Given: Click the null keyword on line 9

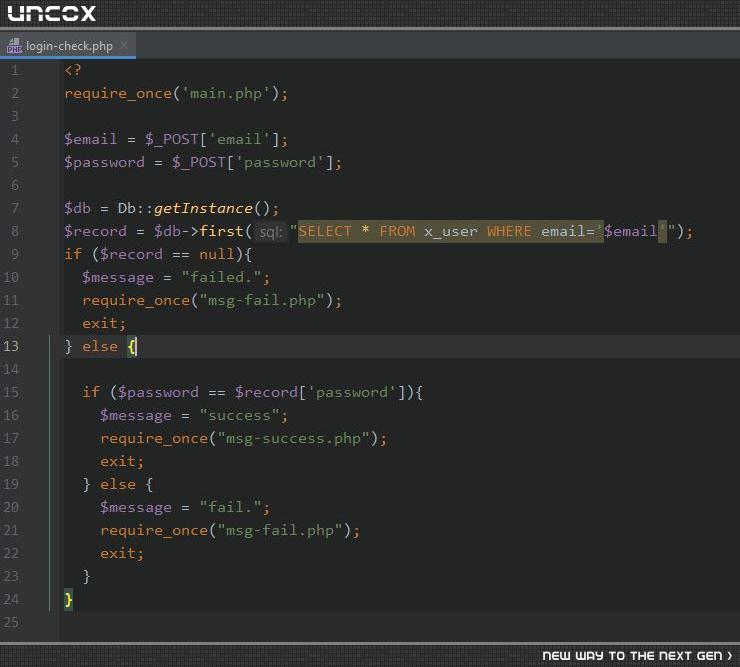Looking at the screenshot, I should (217, 254).
